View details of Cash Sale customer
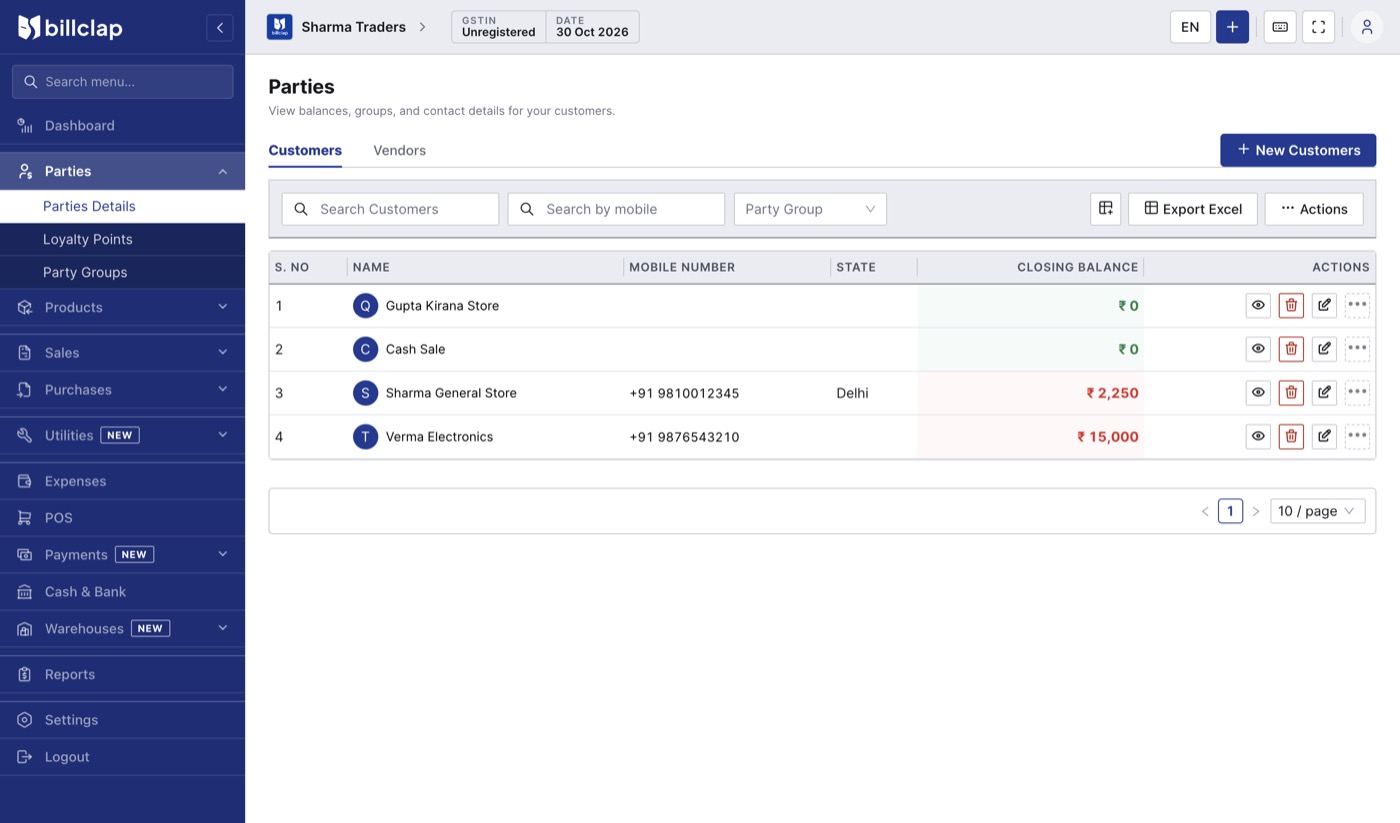Viewport: 1400px width, 823px height. (x=1258, y=349)
